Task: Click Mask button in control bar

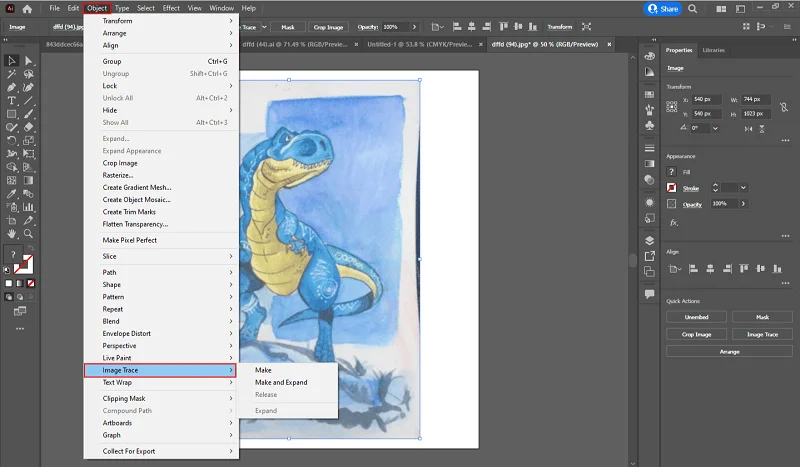Action: (288, 27)
